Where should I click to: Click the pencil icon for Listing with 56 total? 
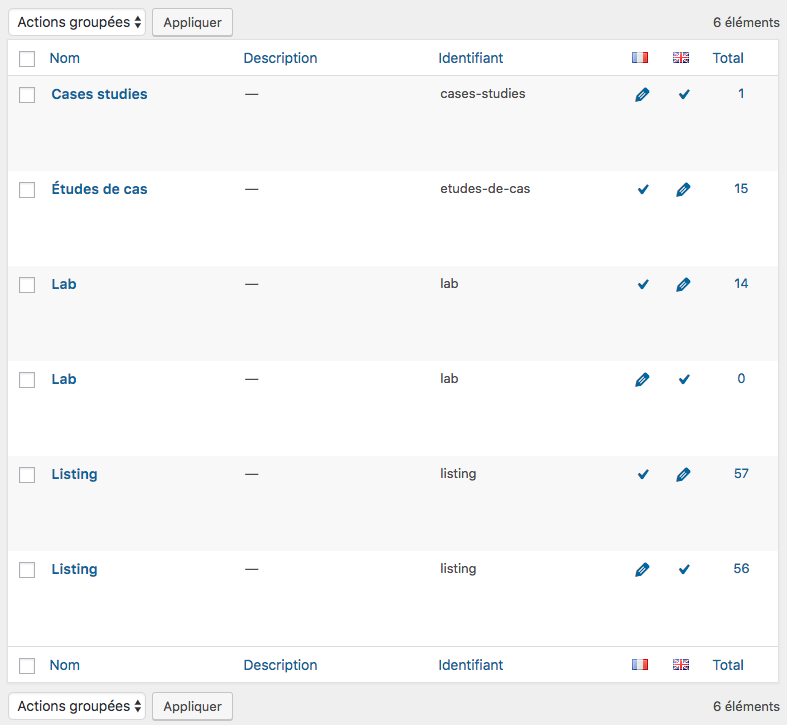click(642, 569)
